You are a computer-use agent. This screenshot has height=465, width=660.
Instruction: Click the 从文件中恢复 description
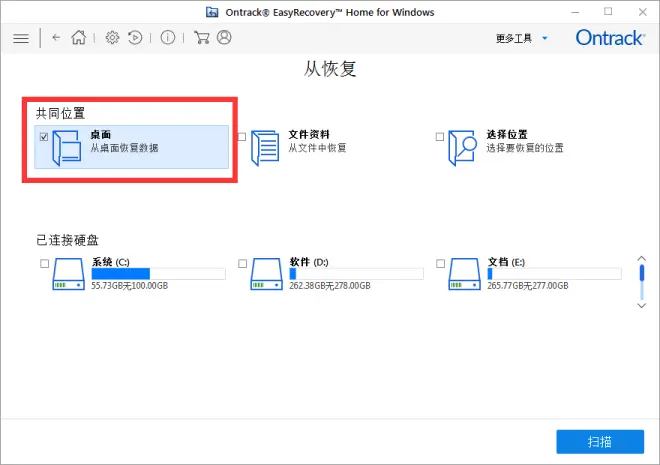coord(317,148)
